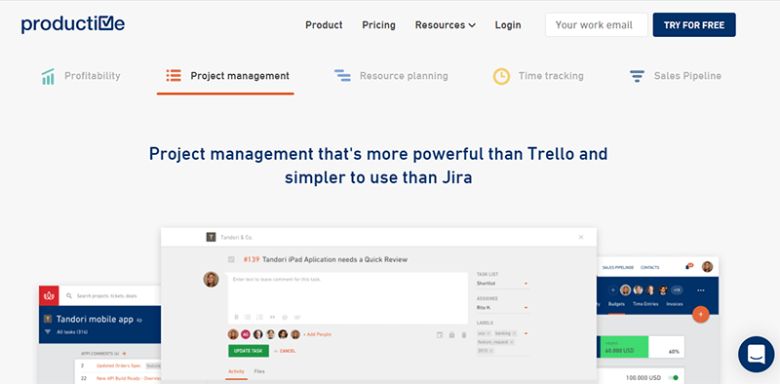This screenshot has height=384, width=780.
Task: Open the three-dots more menu
Action: (701, 290)
